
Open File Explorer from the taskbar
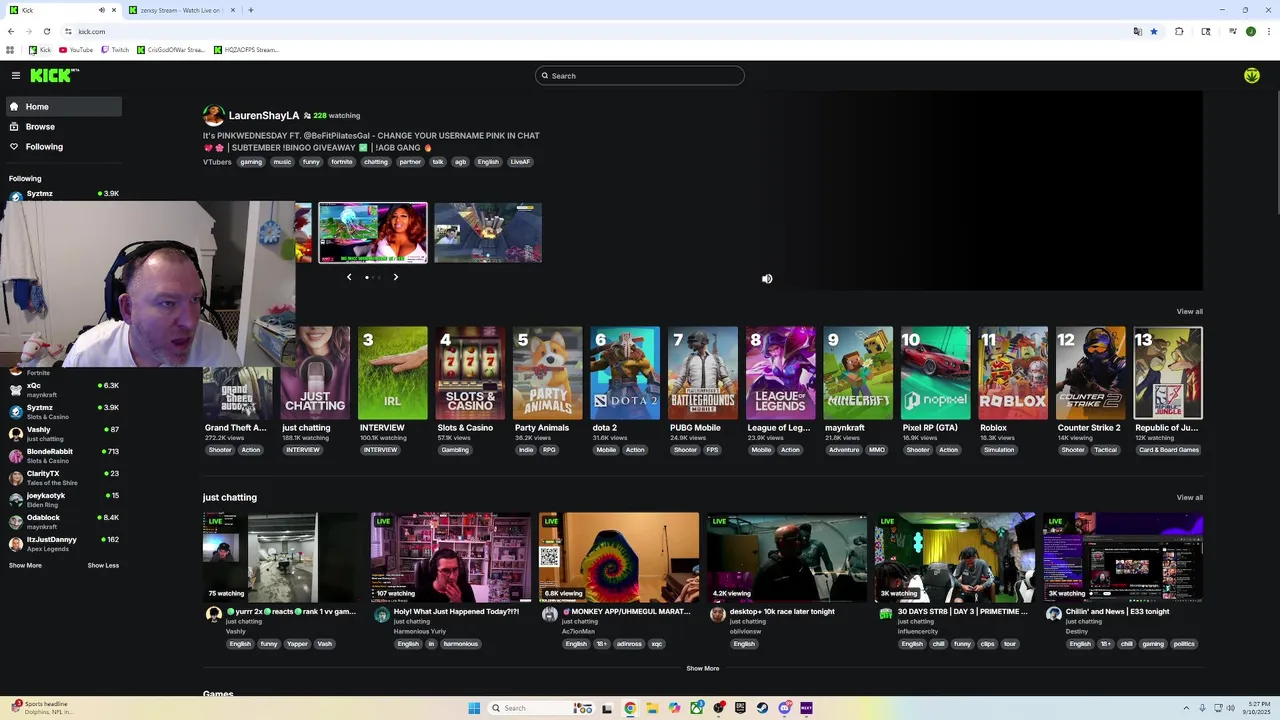pyautogui.click(x=652, y=708)
